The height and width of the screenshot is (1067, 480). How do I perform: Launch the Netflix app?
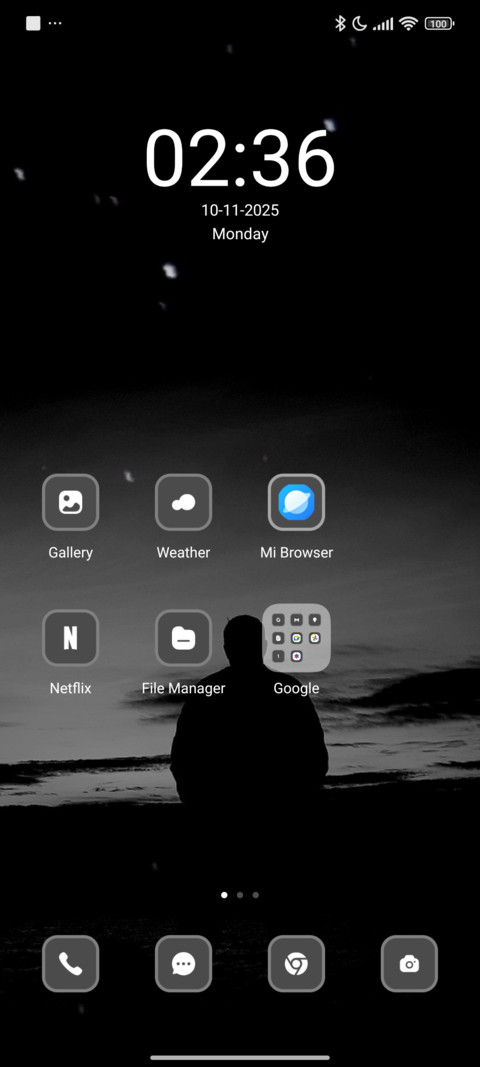pos(70,638)
